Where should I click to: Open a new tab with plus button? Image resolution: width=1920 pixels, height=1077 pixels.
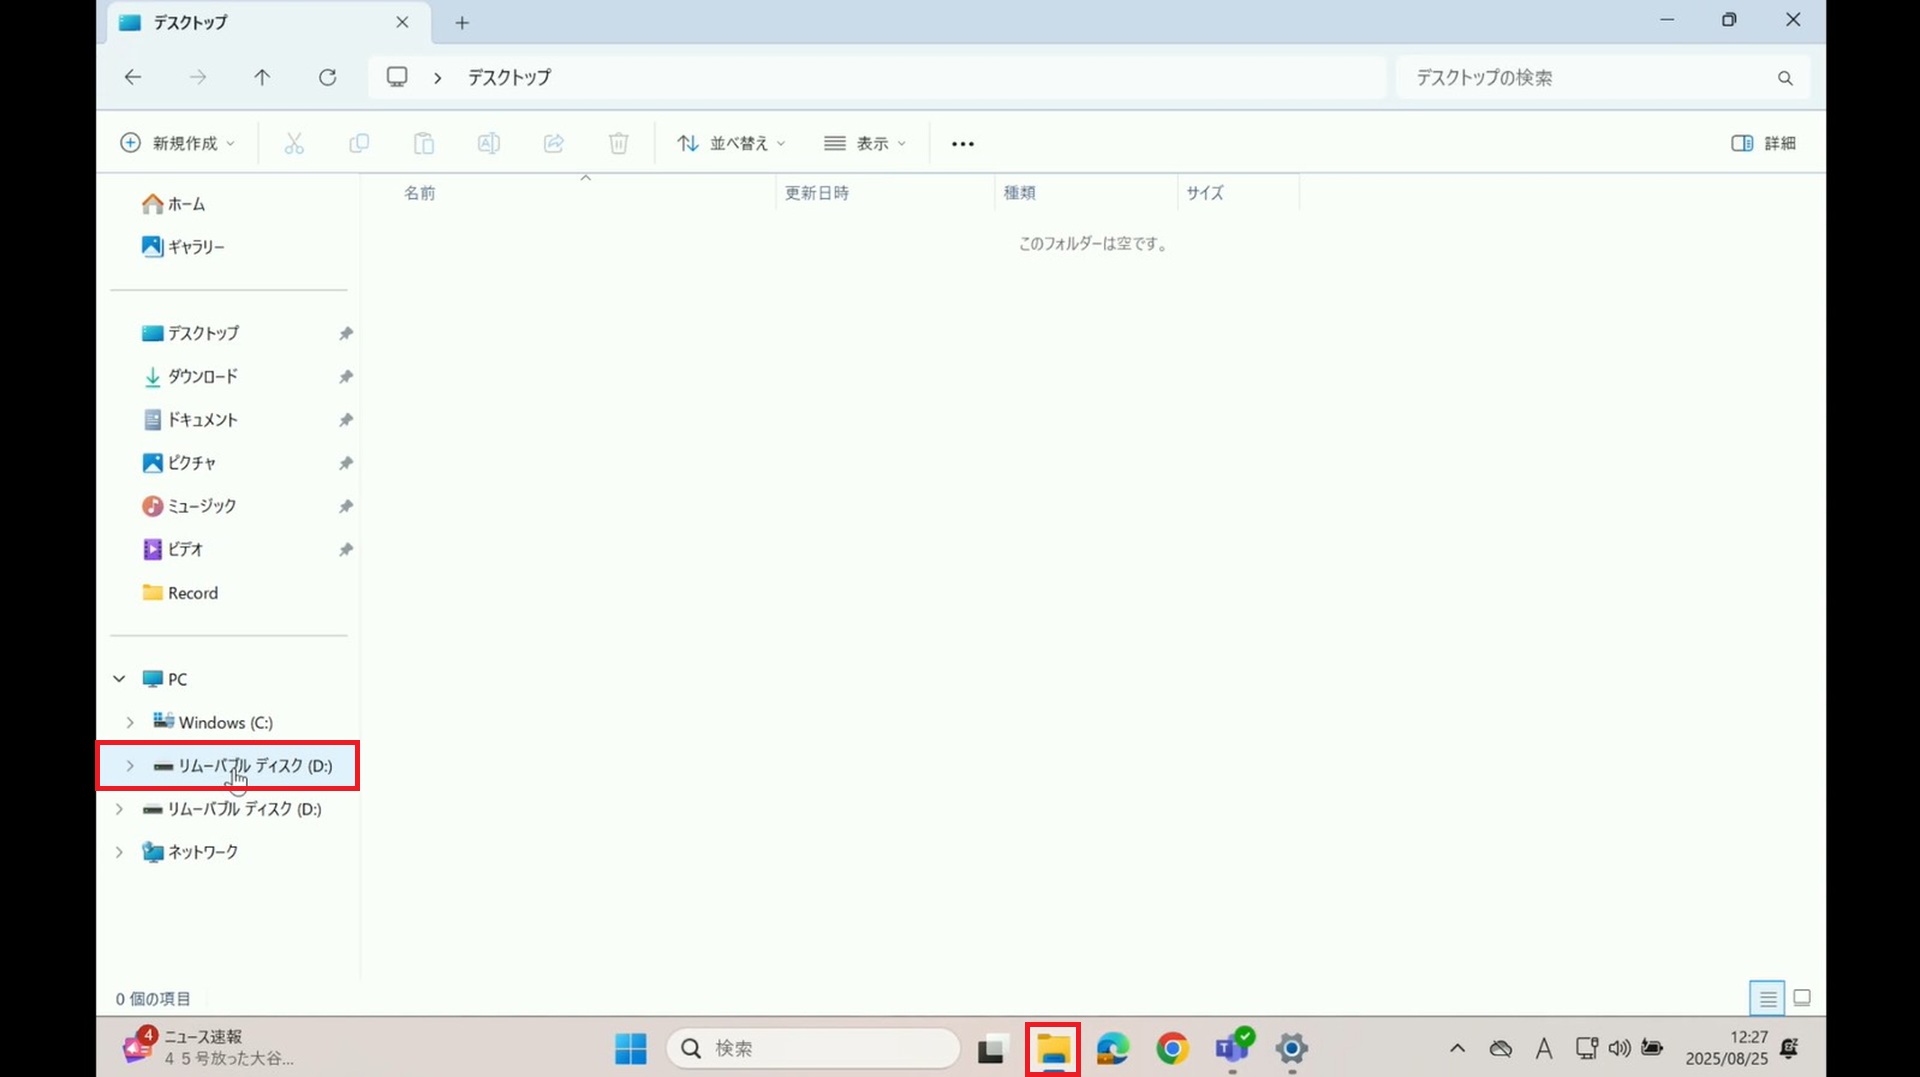462,23
